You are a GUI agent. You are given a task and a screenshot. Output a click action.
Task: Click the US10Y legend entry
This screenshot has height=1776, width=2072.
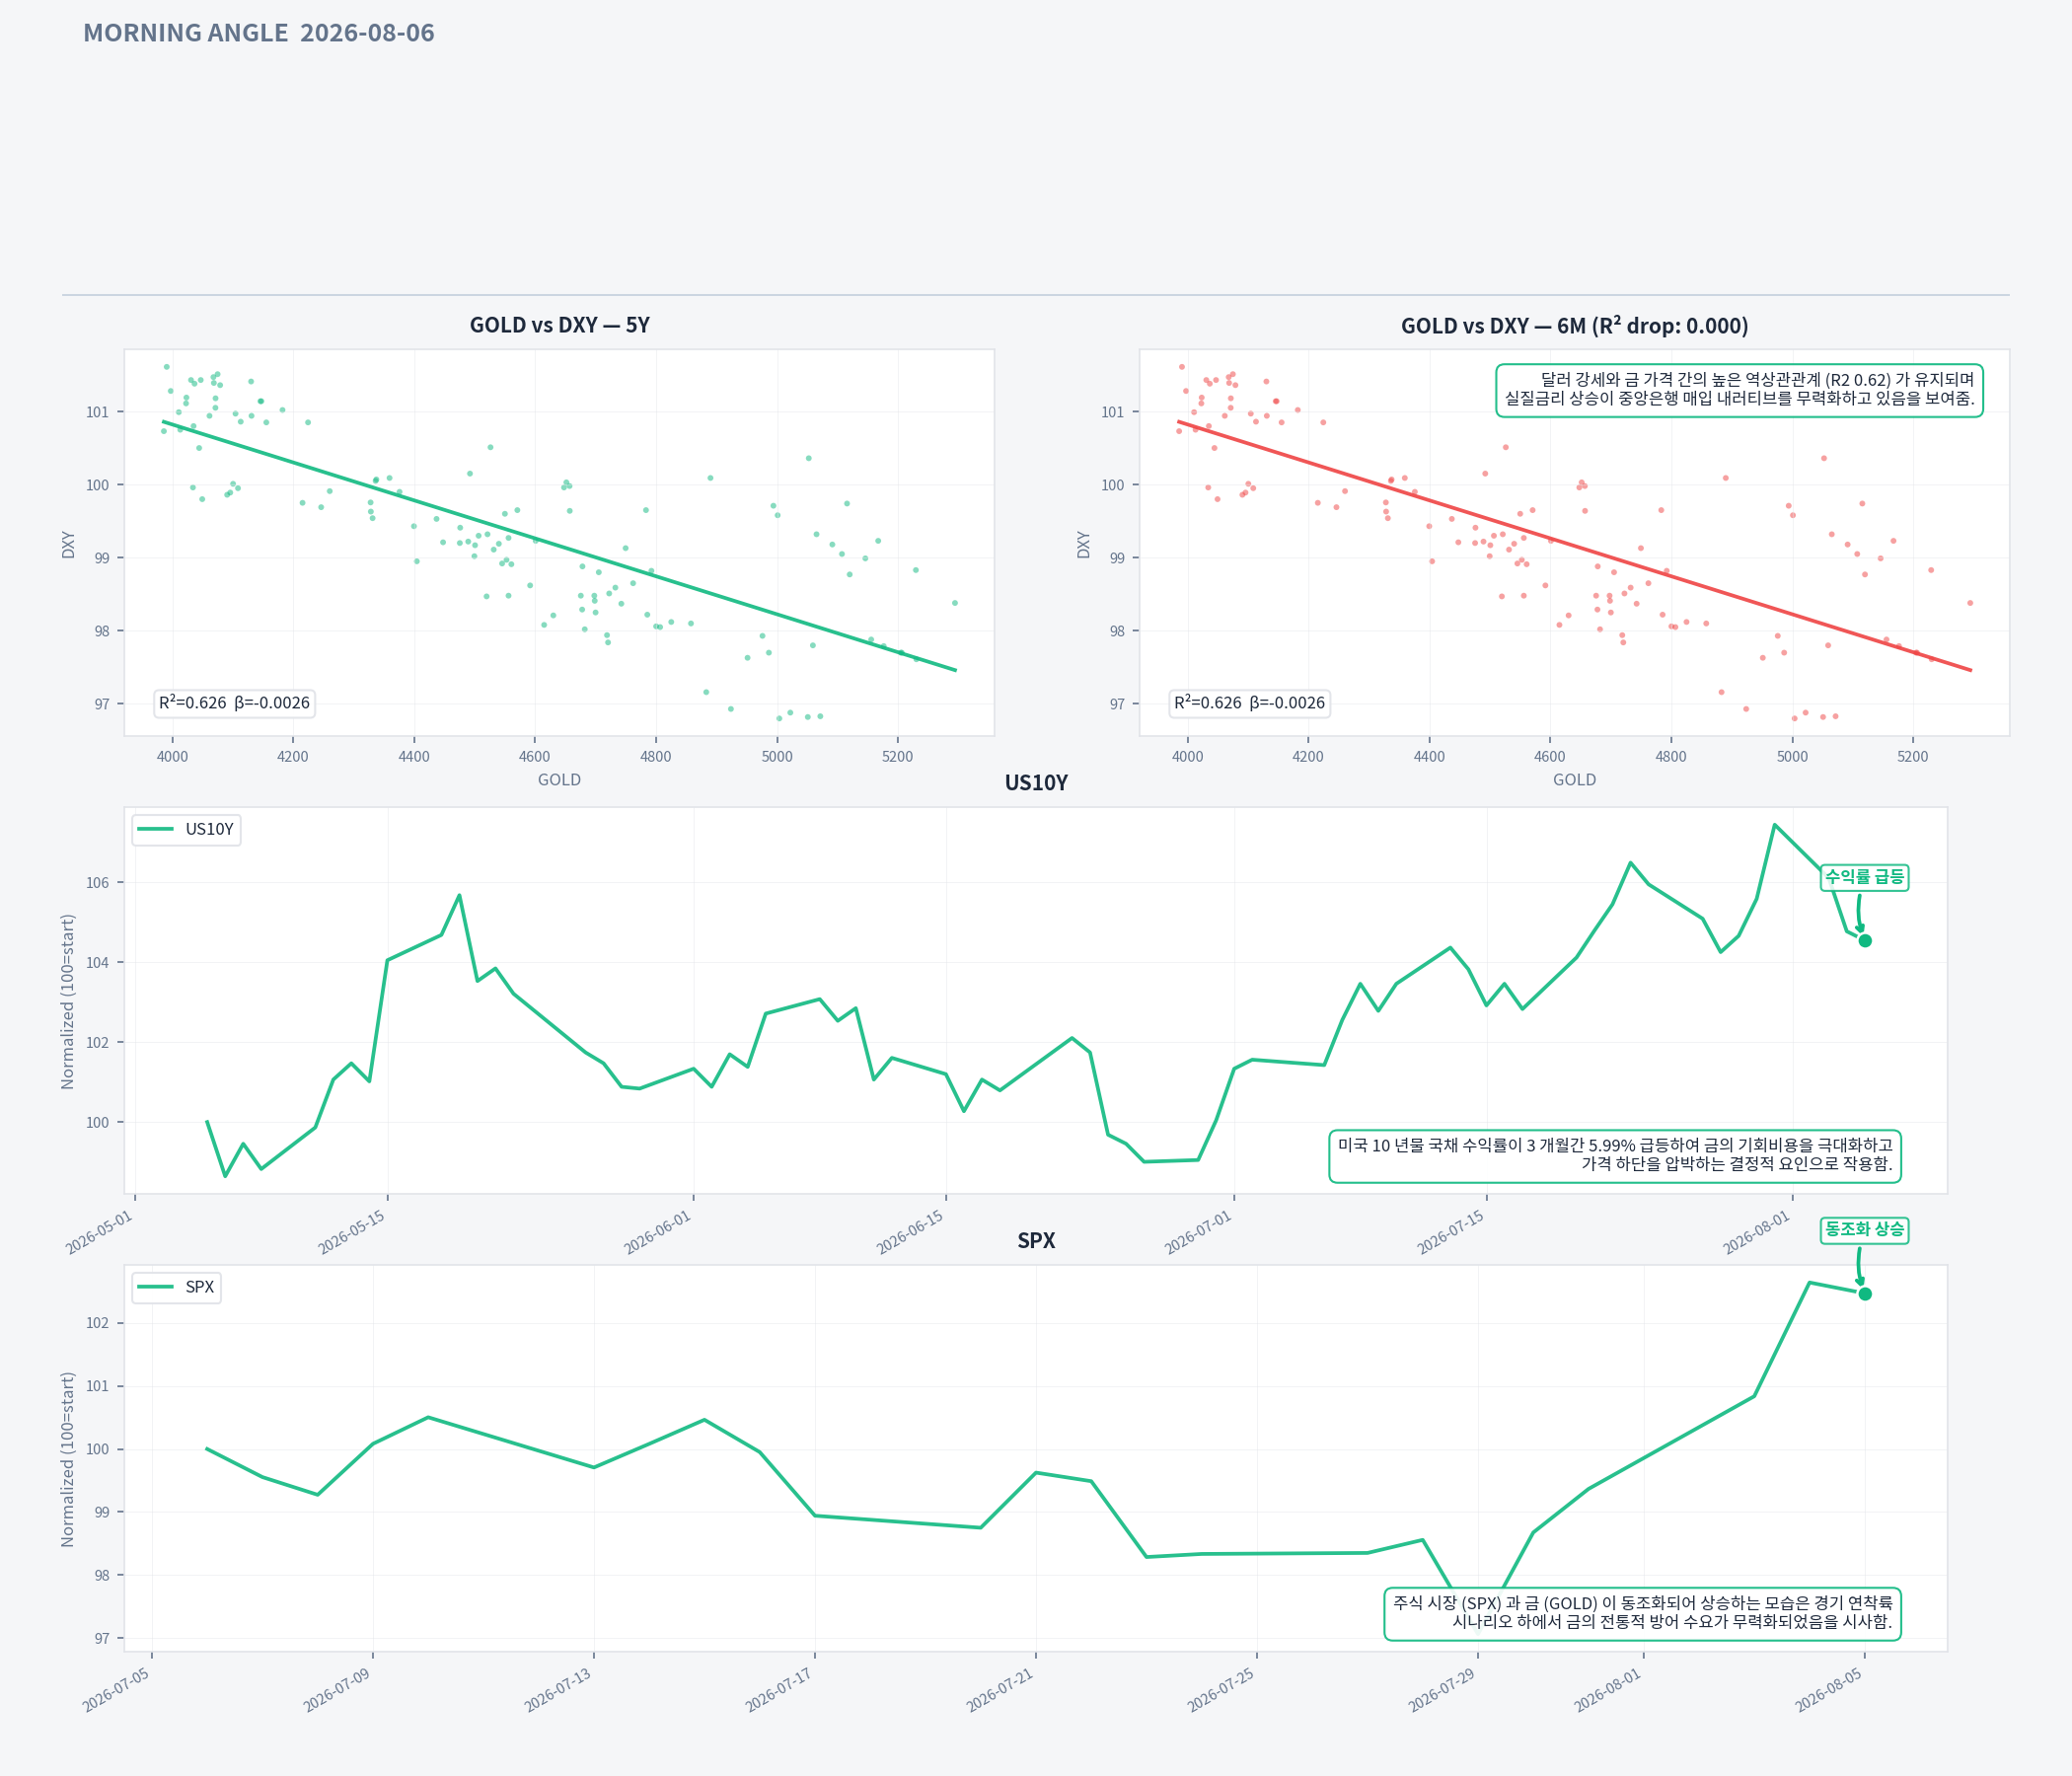click(x=186, y=829)
